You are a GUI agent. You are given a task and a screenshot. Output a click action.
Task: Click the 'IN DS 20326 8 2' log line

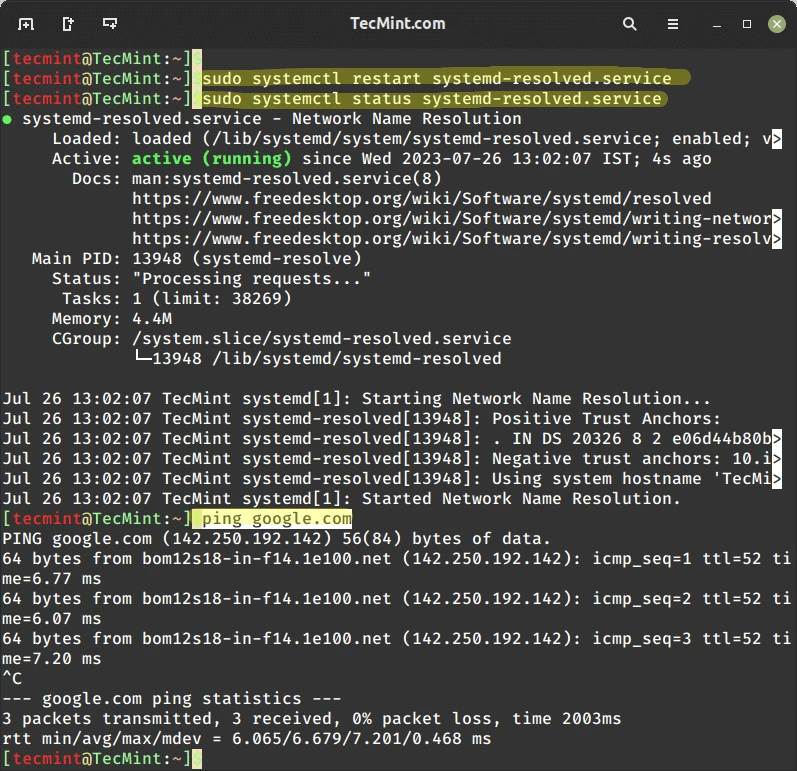pyautogui.click(x=387, y=438)
